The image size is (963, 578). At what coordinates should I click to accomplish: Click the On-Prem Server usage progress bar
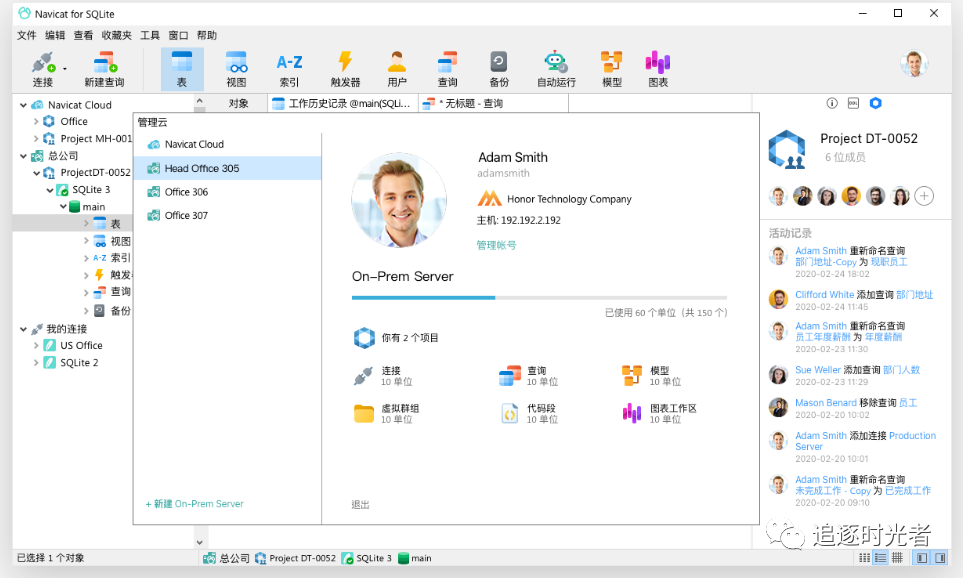[x=539, y=298]
